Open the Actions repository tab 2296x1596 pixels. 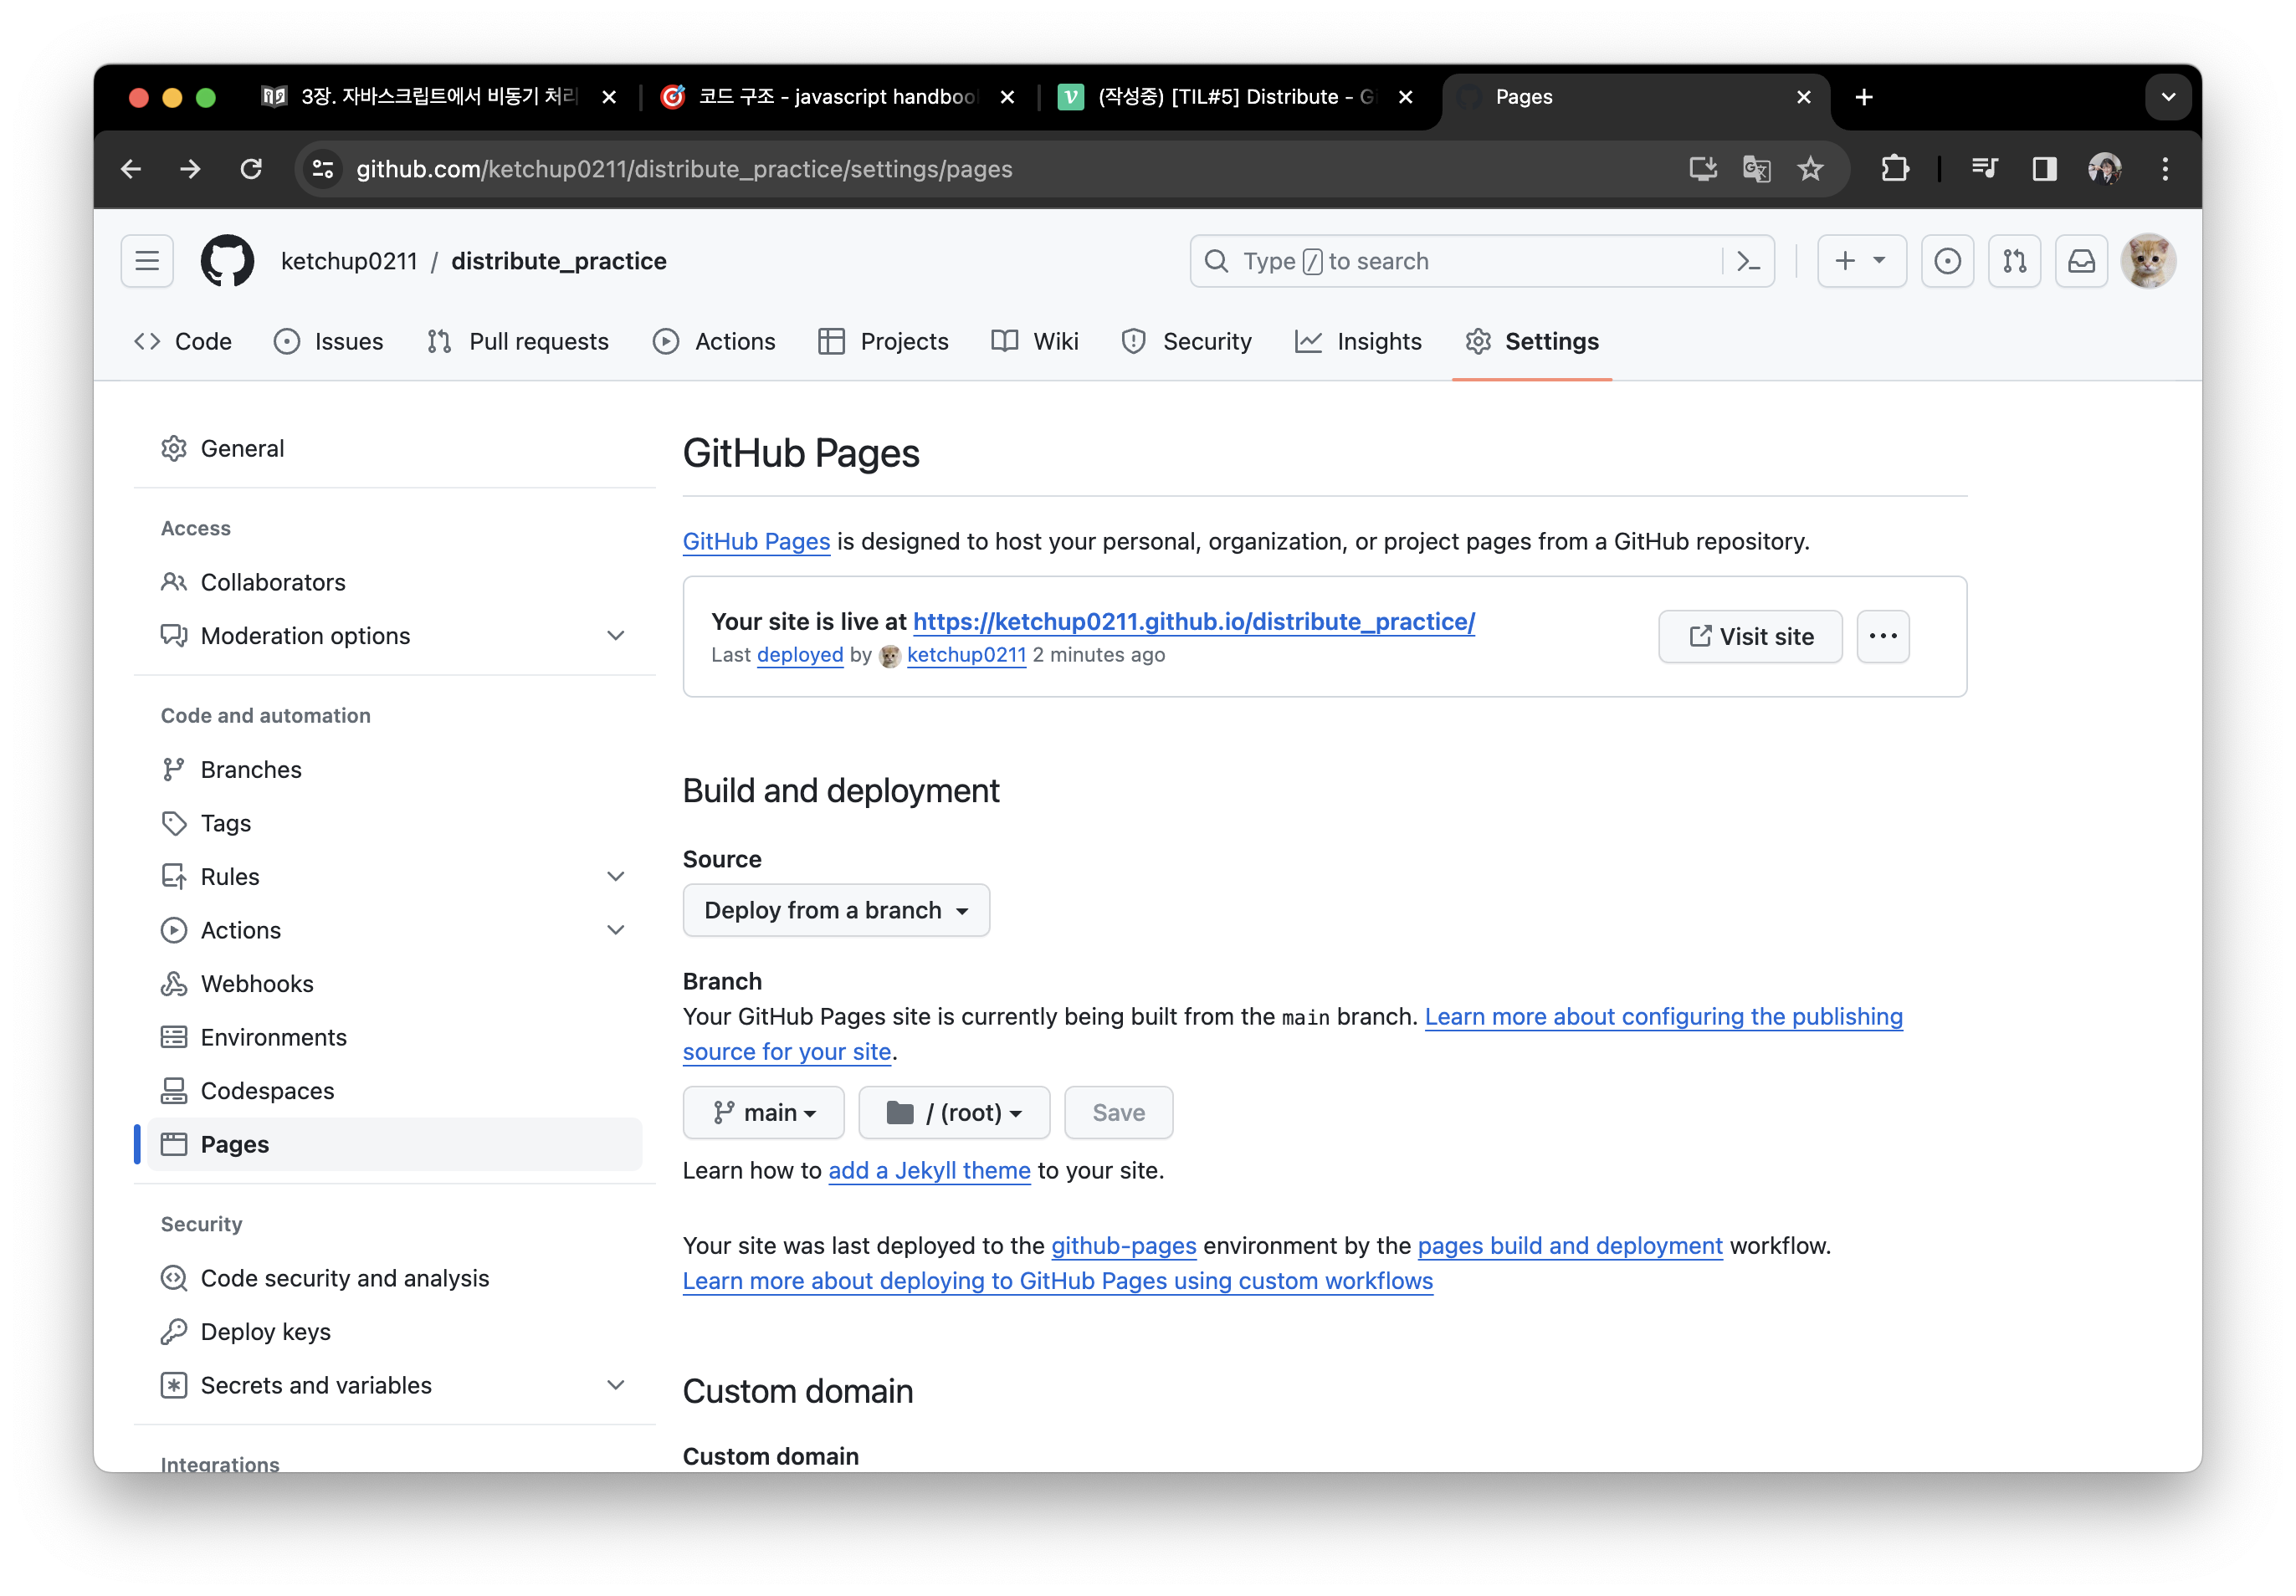coord(714,341)
